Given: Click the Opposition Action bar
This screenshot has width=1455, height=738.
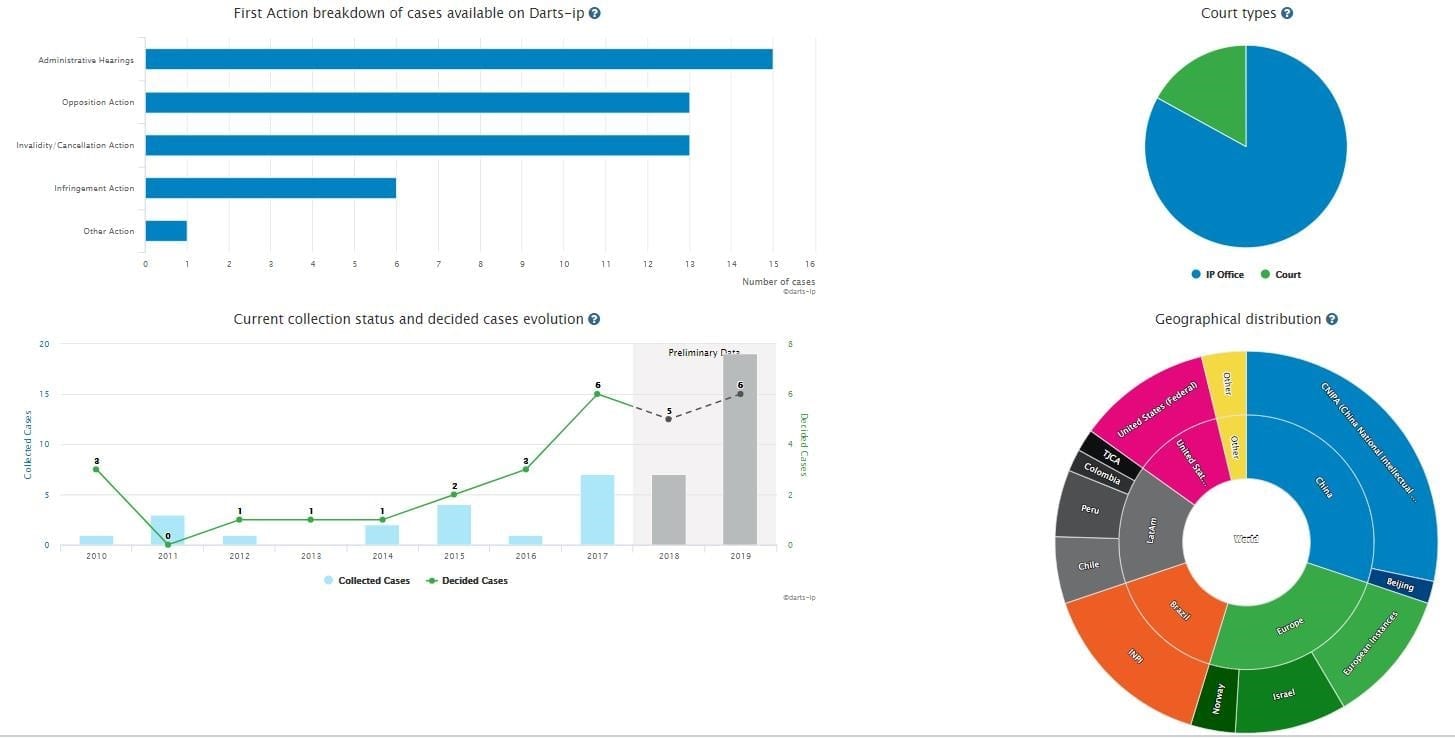Looking at the screenshot, I should (417, 102).
